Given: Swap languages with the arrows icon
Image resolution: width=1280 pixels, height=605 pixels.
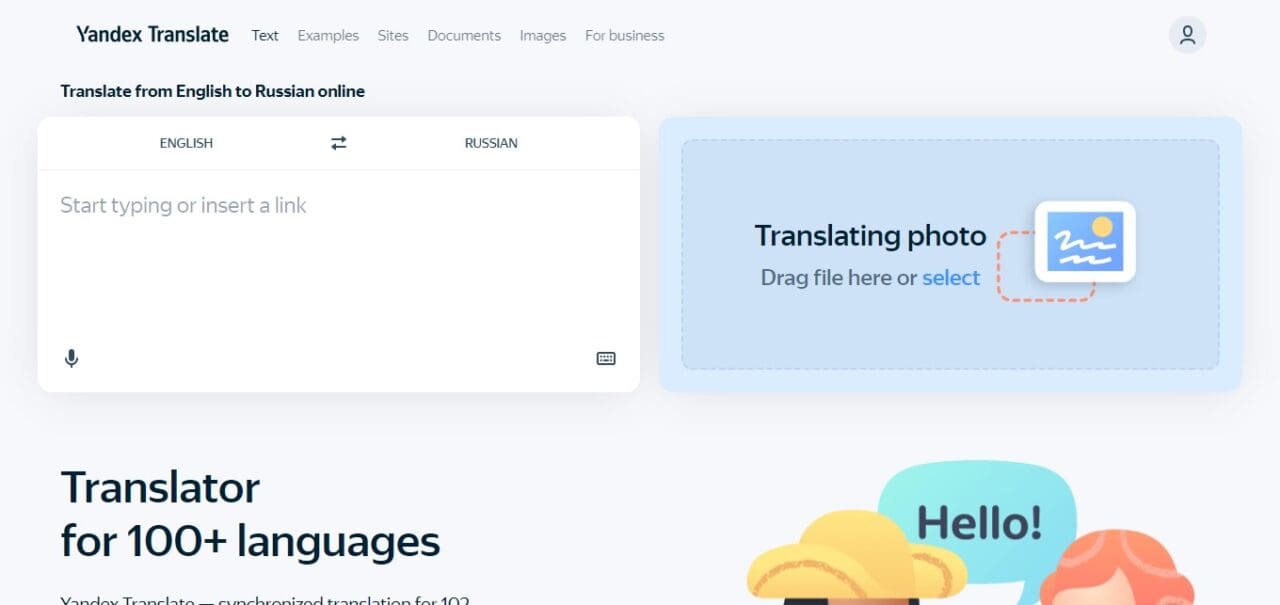Looking at the screenshot, I should pos(339,143).
